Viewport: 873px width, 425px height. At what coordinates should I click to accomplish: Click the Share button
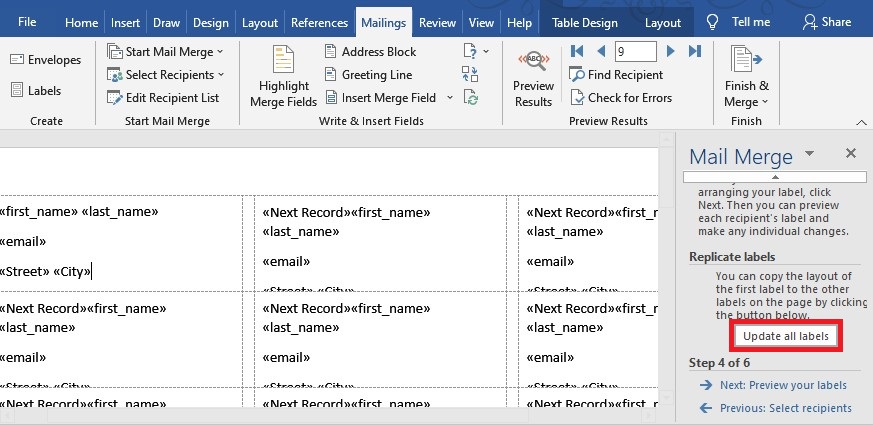point(827,22)
